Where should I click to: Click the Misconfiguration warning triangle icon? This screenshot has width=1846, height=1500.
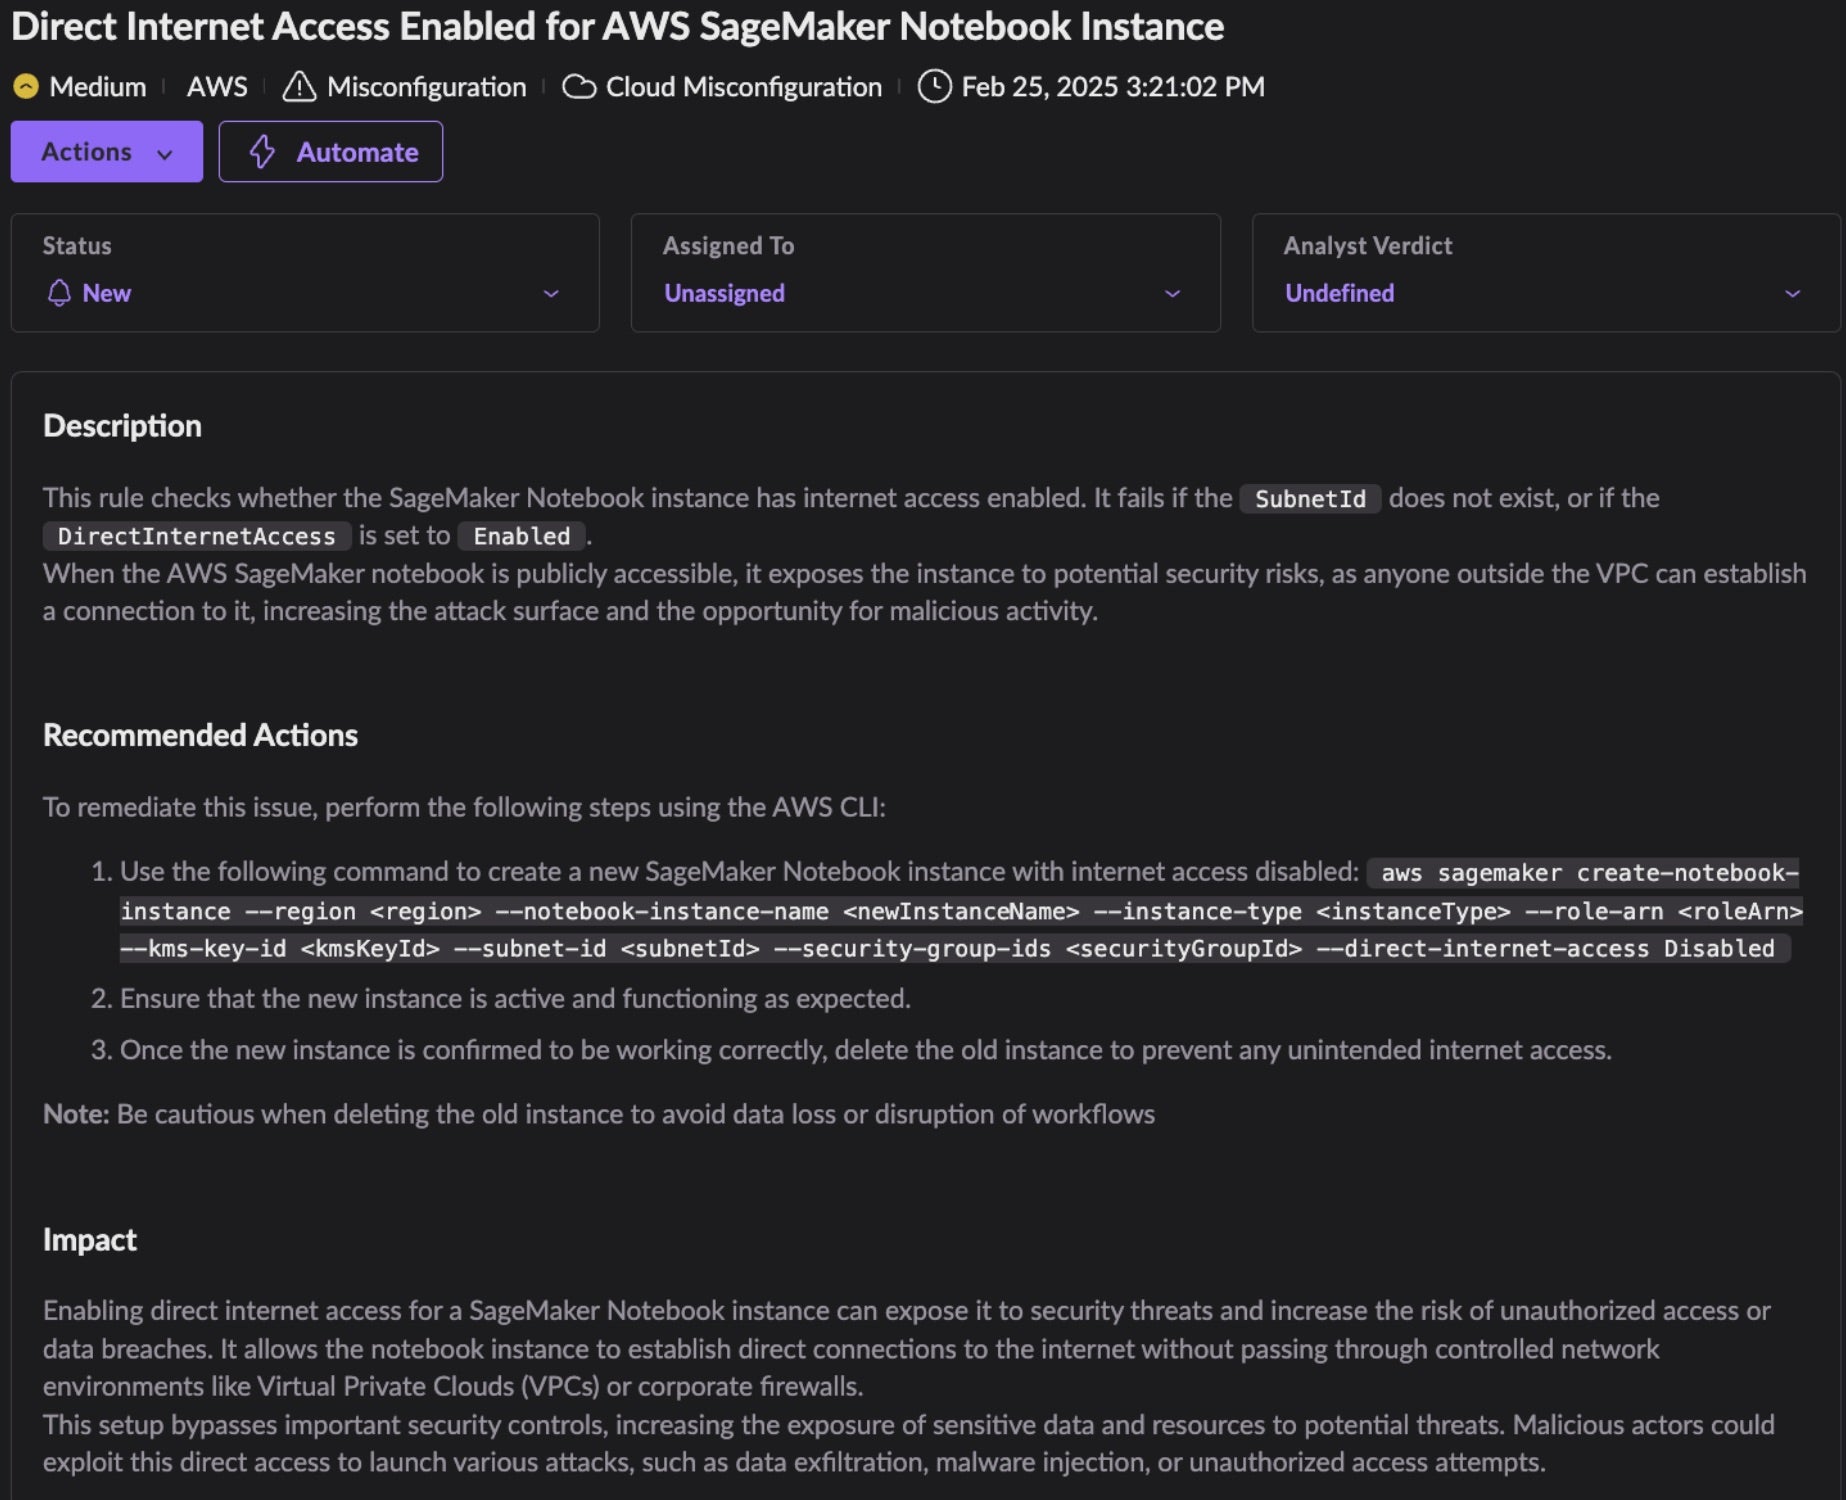[299, 87]
